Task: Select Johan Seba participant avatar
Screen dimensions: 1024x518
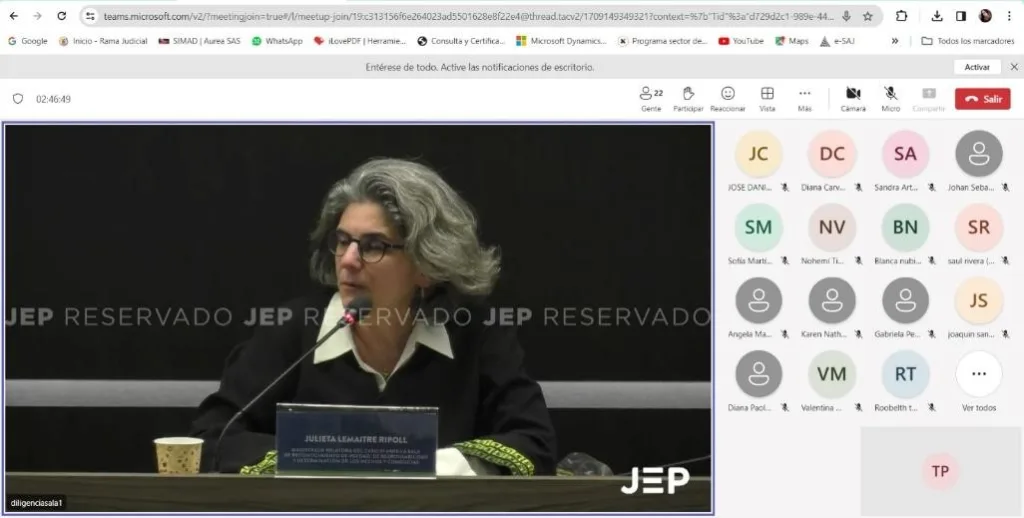Action: (979, 154)
